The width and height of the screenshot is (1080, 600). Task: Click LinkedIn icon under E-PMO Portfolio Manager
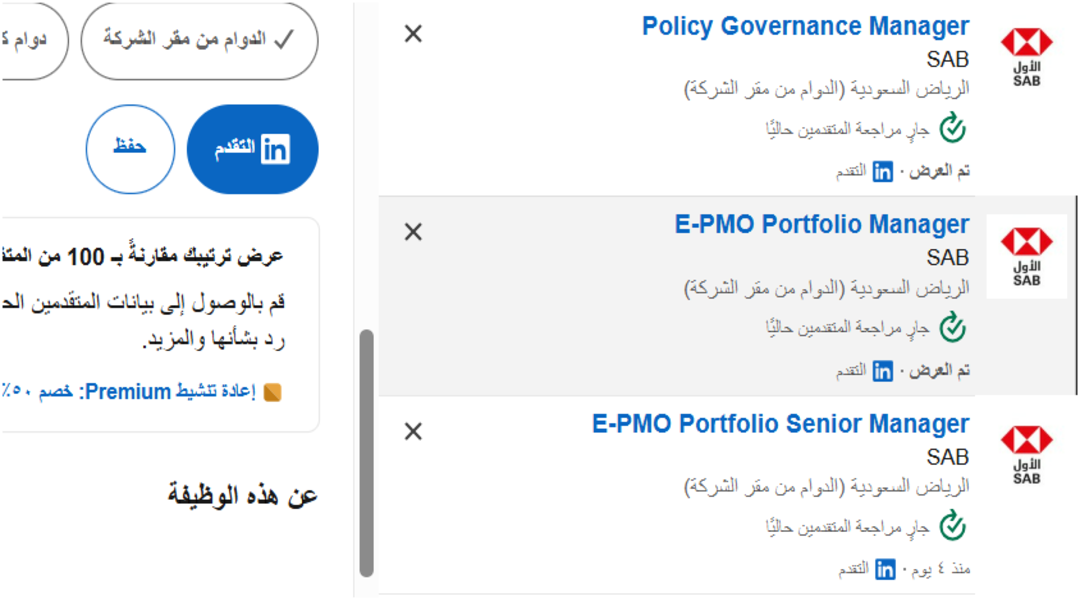pyautogui.click(x=882, y=371)
